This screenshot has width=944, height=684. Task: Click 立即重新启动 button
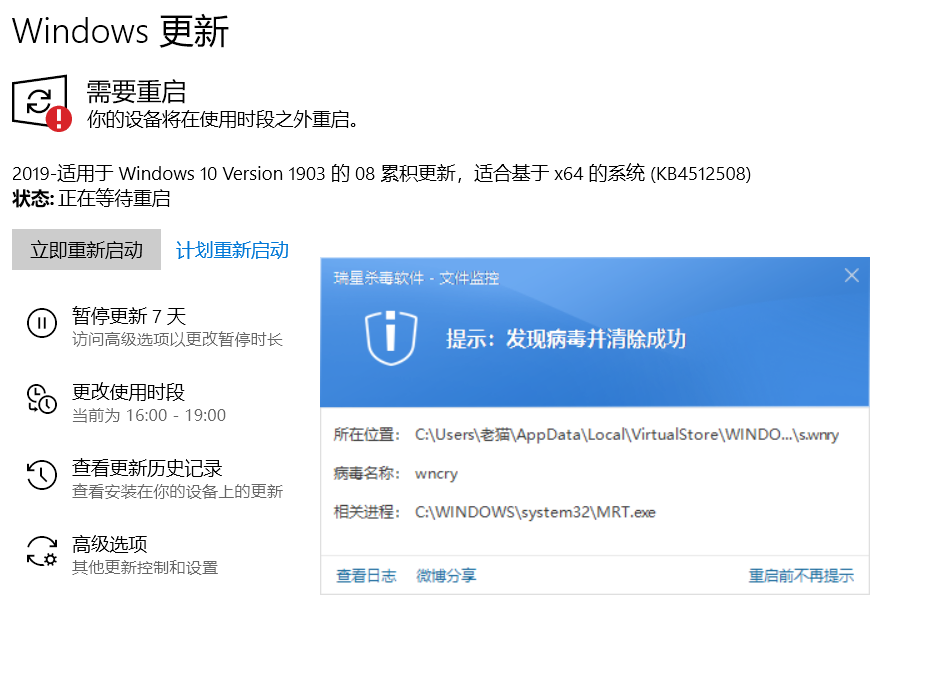coord(87,249)
